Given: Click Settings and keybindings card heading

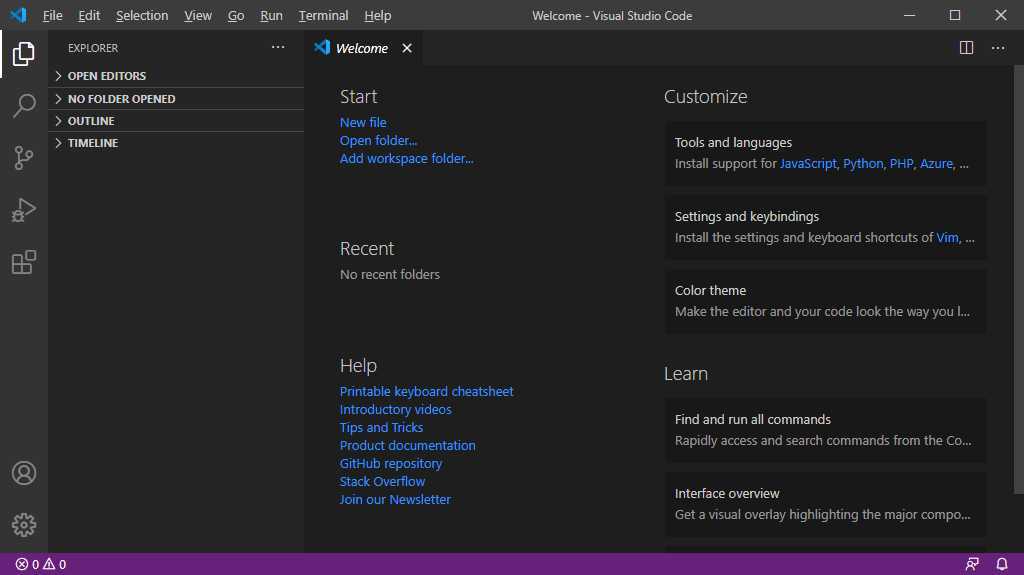Looking at the screenshot, I should pyautogui.click(x=746, y=216).
